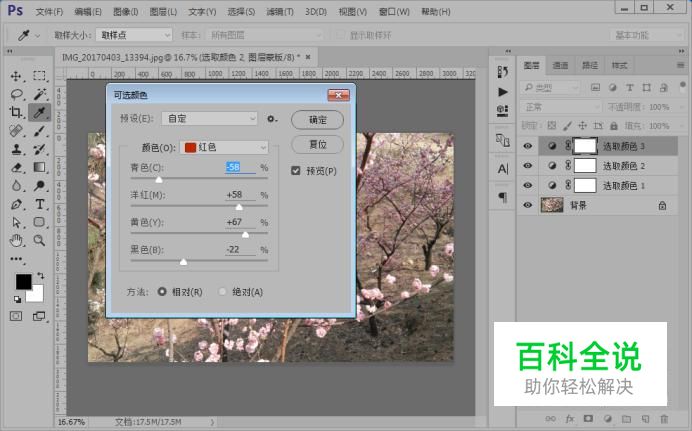Open the 颜色(O) 红色 color dropdown
This screenshot has height=431, width=692.
coord(224,147)
